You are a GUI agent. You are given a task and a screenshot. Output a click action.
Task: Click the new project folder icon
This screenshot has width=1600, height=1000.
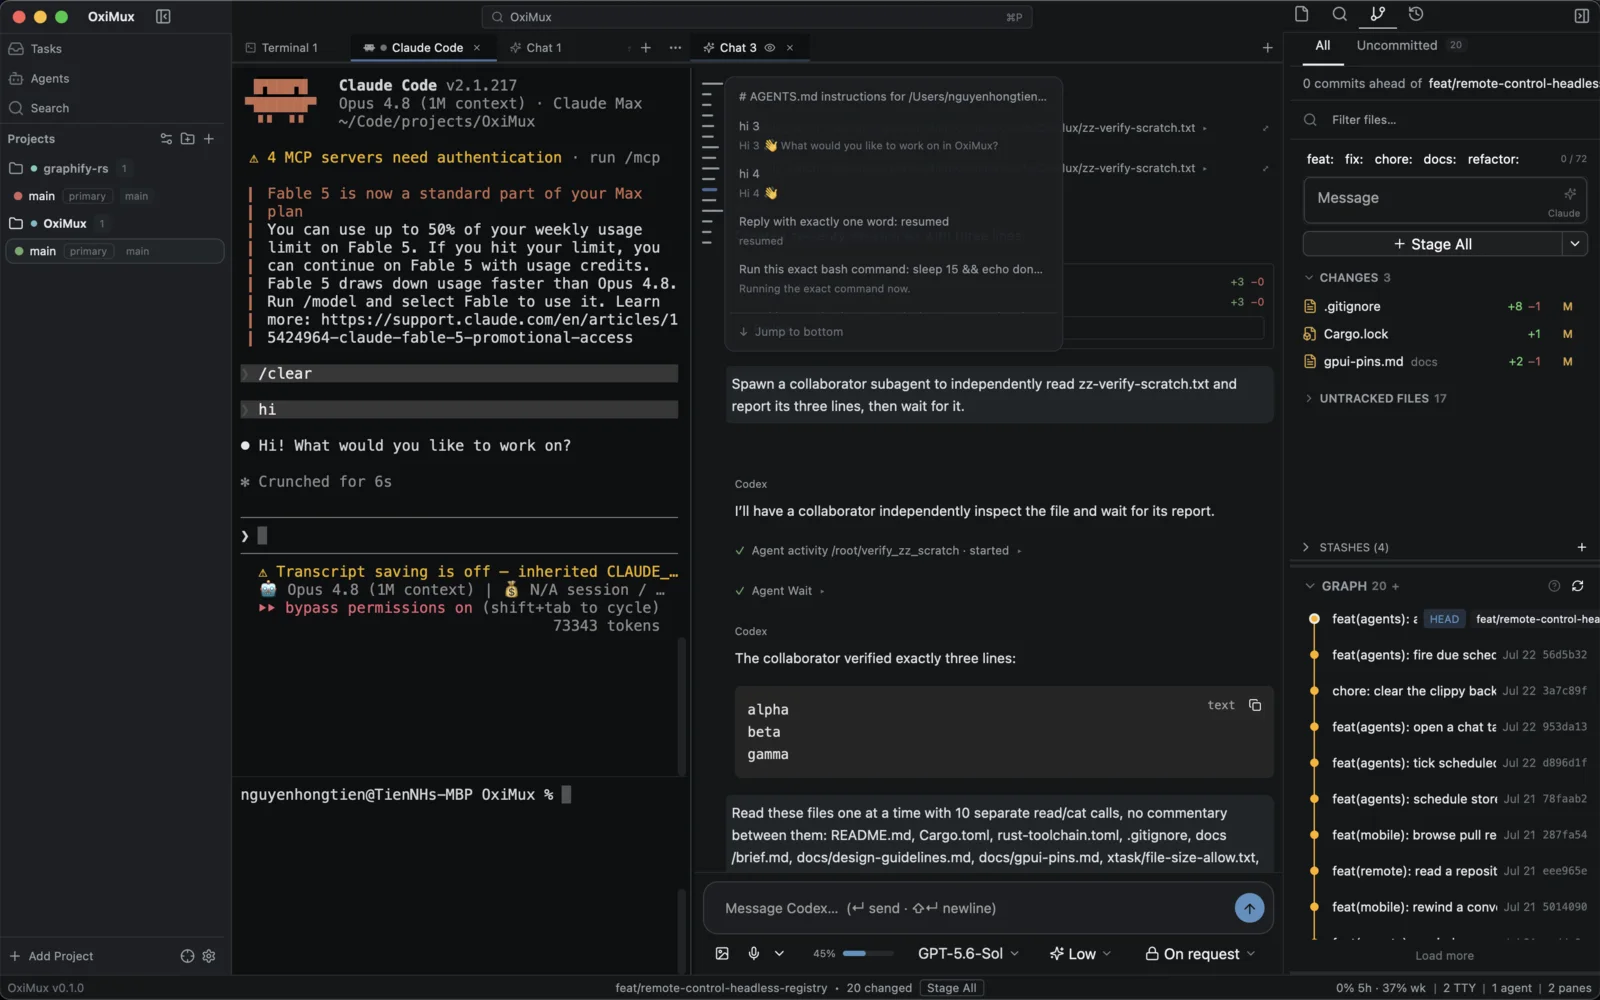(187, 139)
